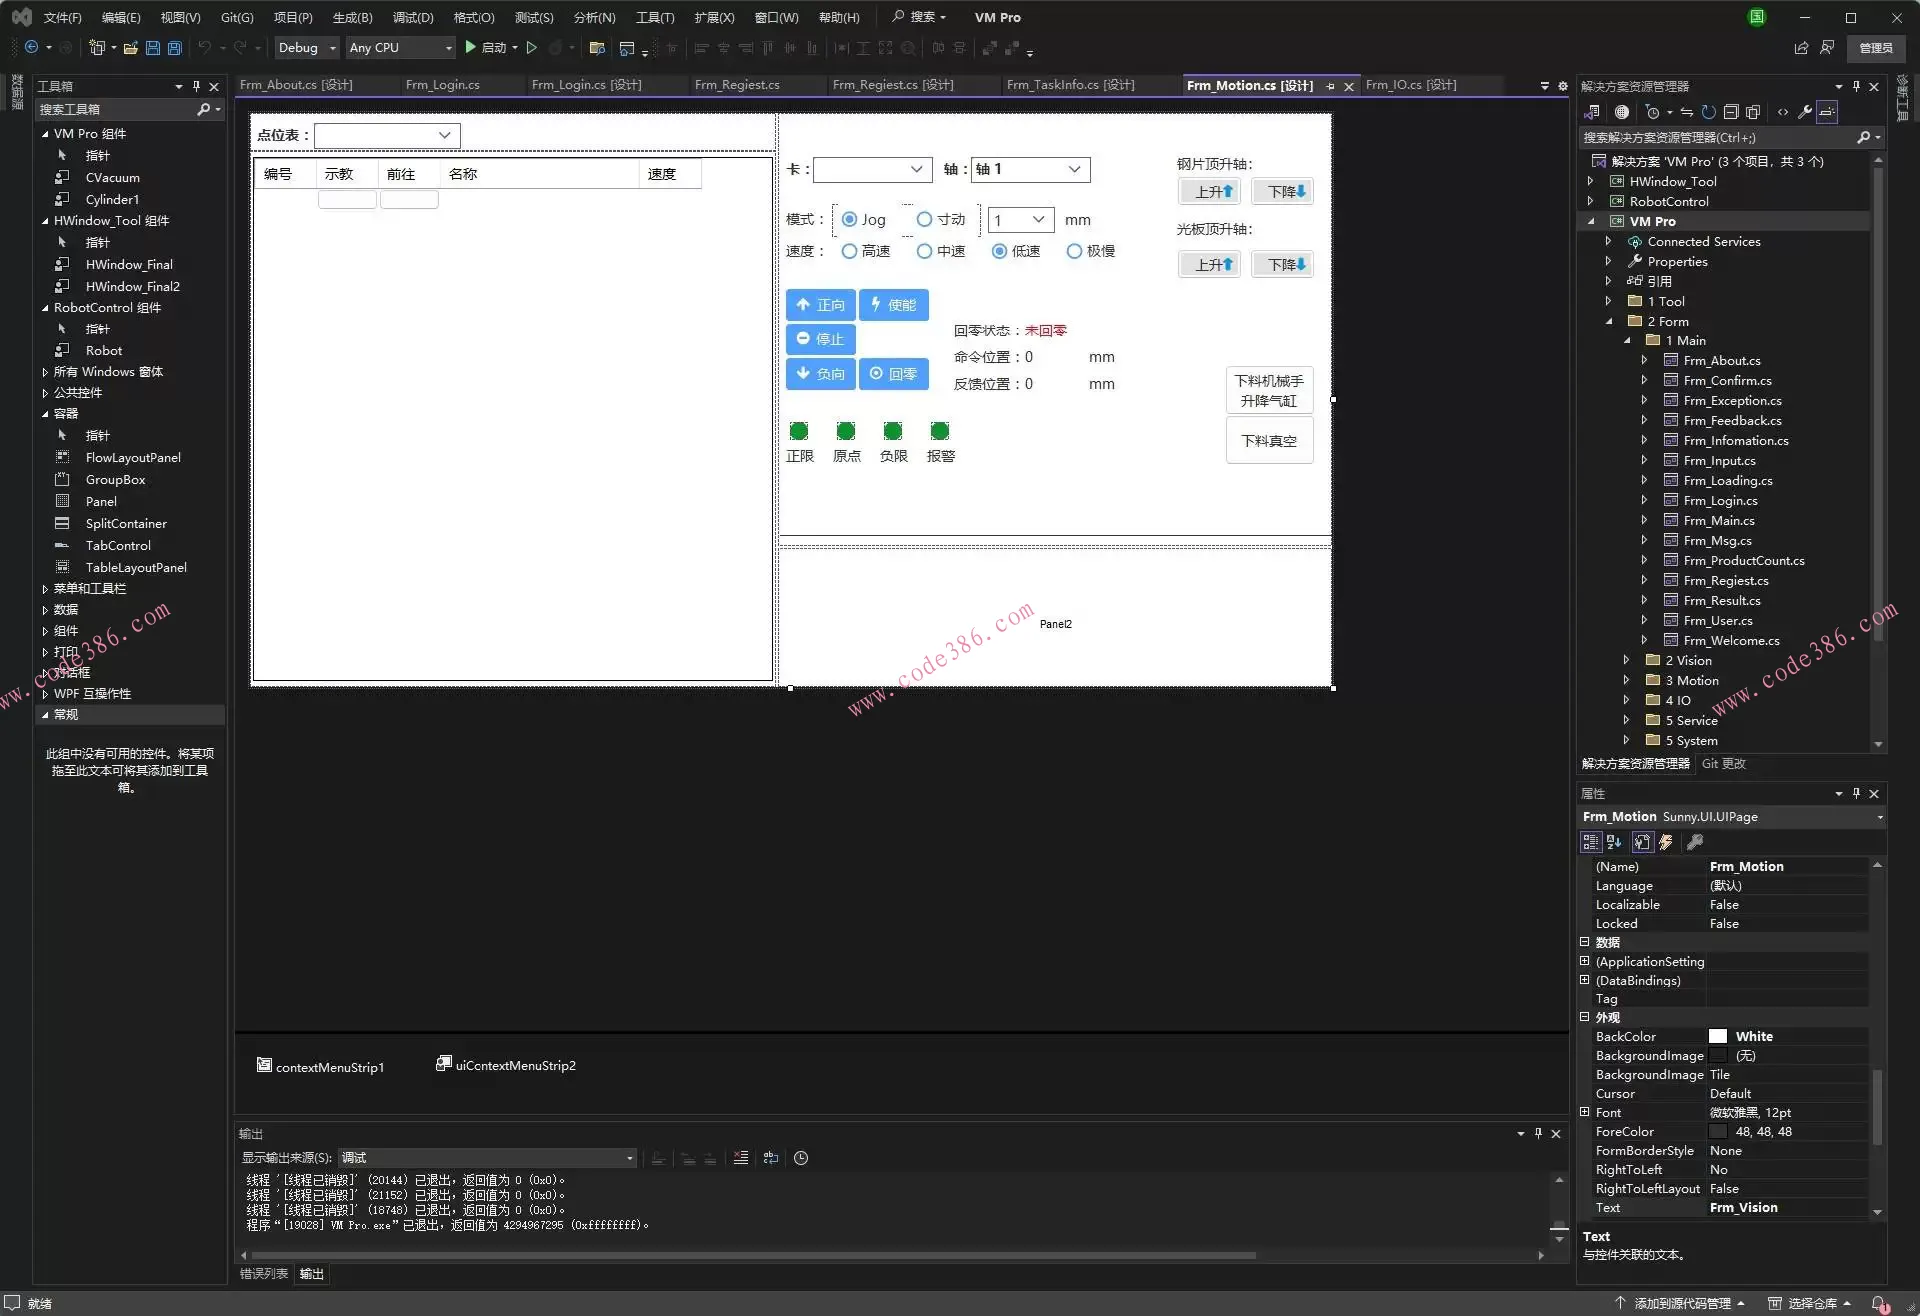This screenshot has height=1316, width=1920.
Task: Open the Debug configuration dropdown
Action: (x=308, y=48)
